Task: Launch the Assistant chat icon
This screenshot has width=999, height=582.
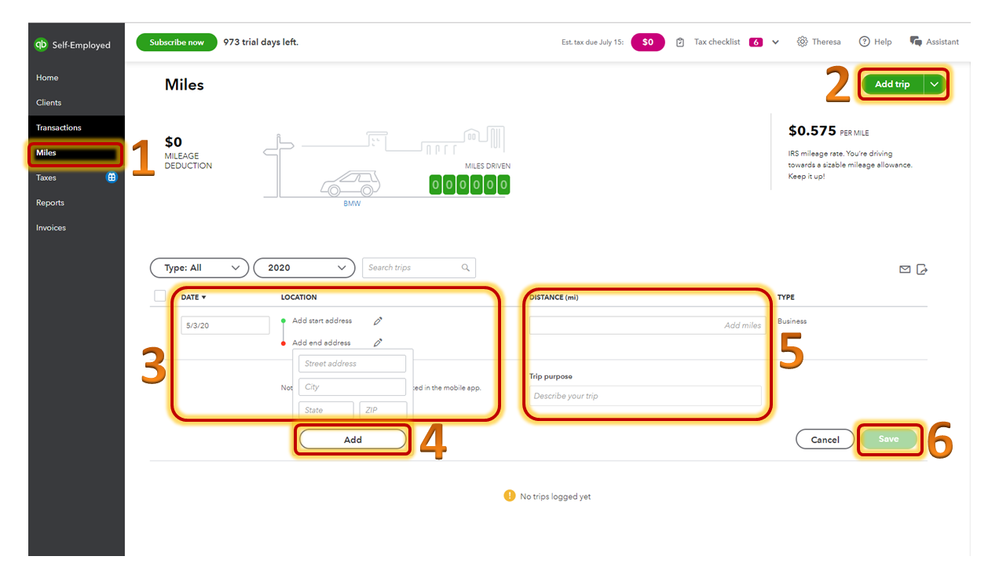Action: [x=916, y=41]
